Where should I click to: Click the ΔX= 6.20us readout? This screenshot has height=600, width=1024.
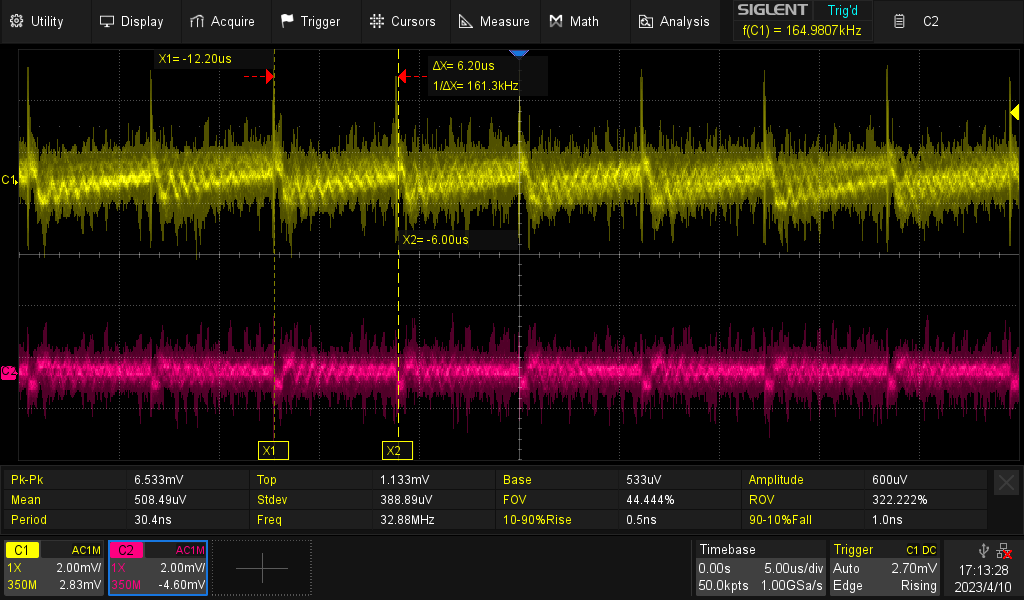(464, 66)
